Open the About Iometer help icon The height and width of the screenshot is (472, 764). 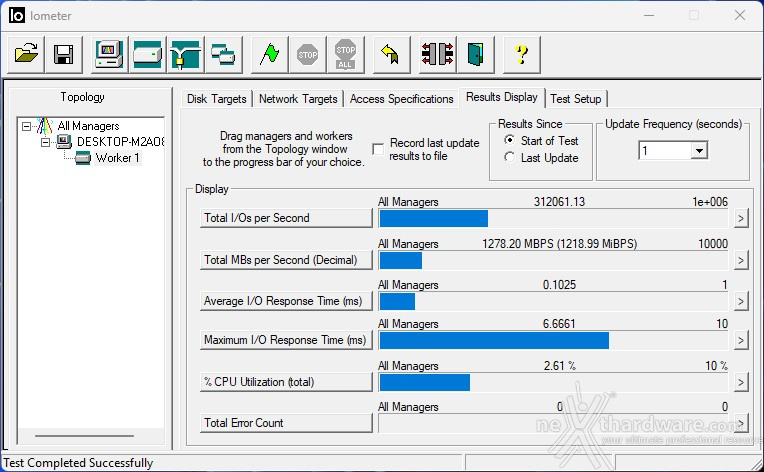[521, 54]
